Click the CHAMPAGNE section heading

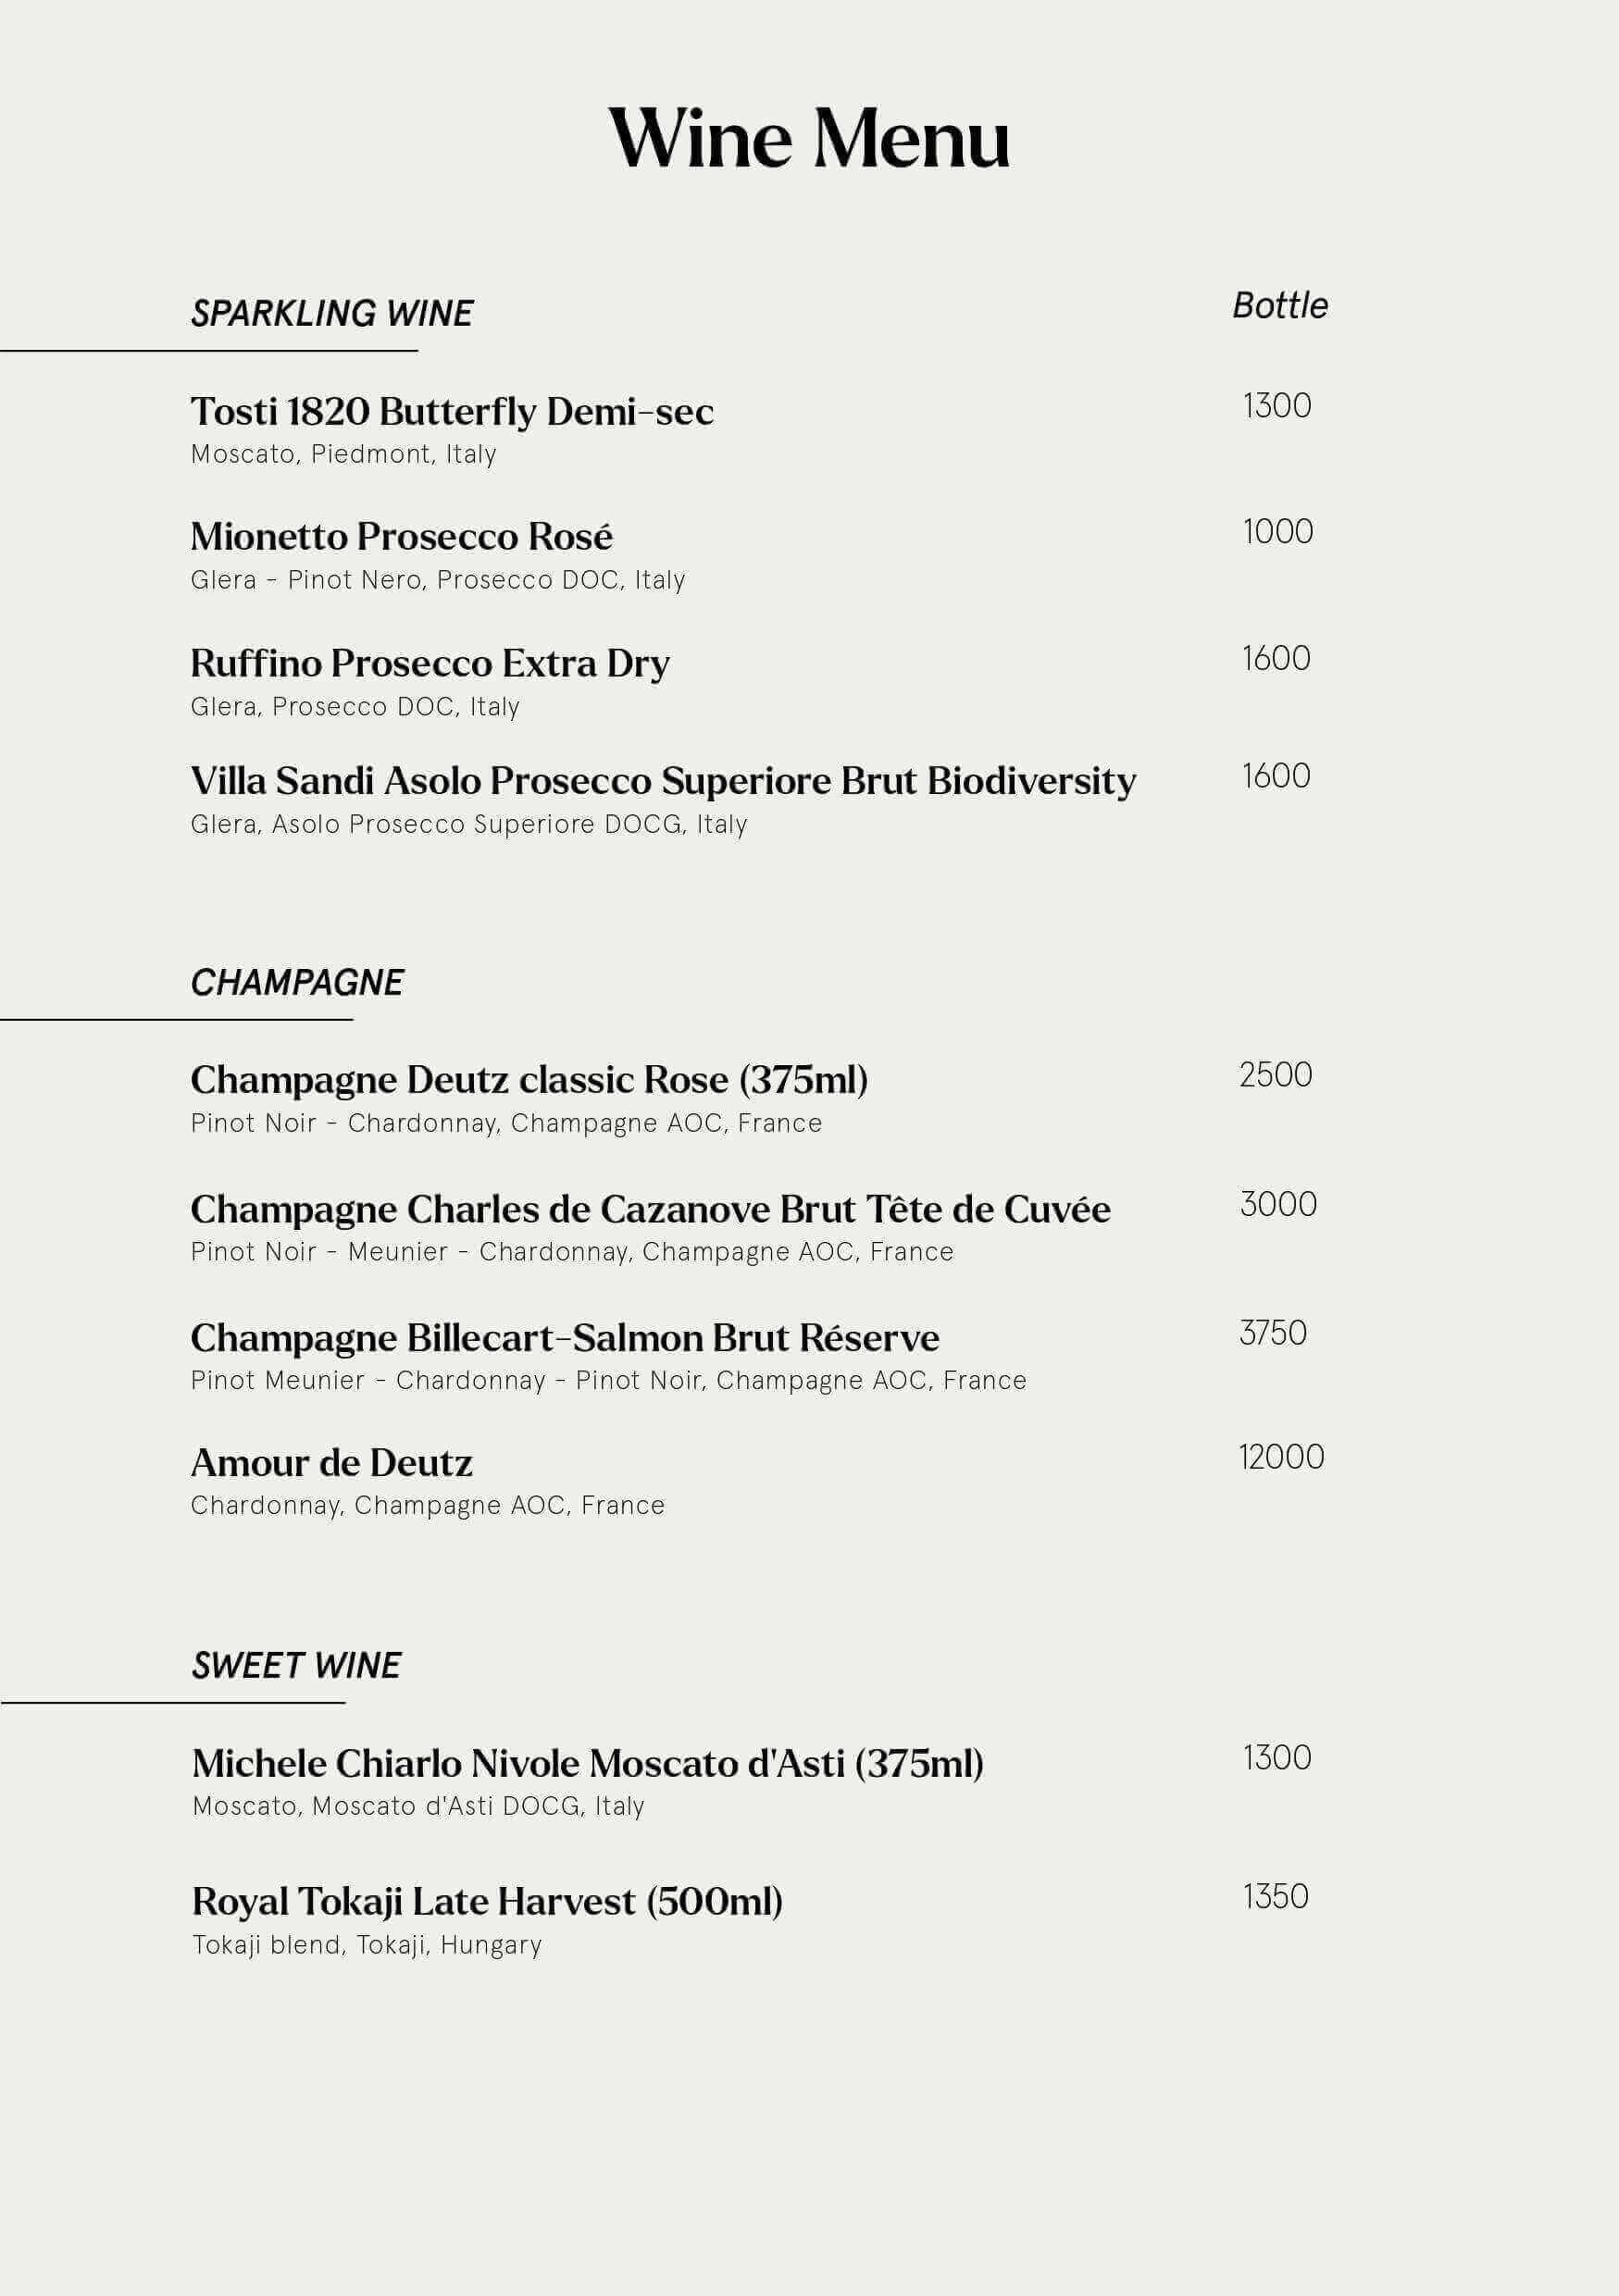pyautogui.click(x=297, y=983)
